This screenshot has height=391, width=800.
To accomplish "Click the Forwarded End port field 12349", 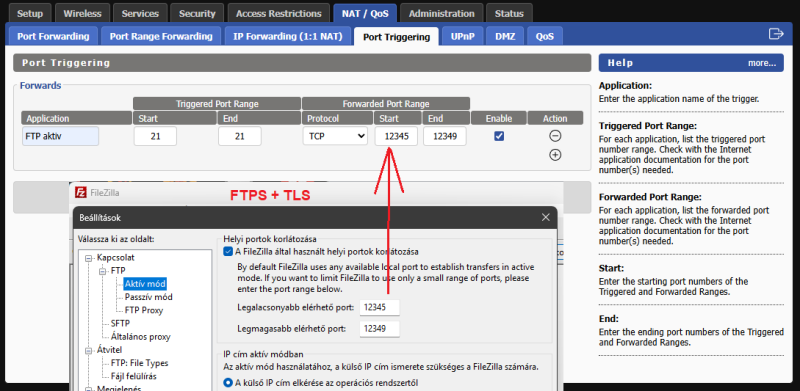I will pyautogui.click(x=444, y=136).
